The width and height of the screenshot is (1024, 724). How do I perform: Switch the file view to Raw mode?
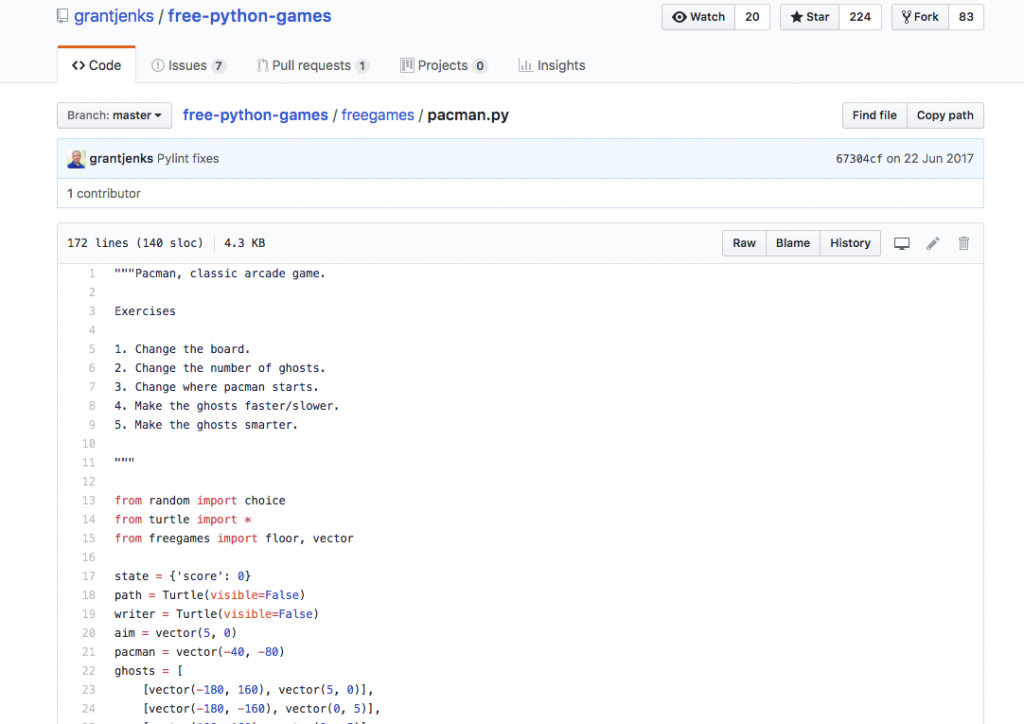point(743,242)
